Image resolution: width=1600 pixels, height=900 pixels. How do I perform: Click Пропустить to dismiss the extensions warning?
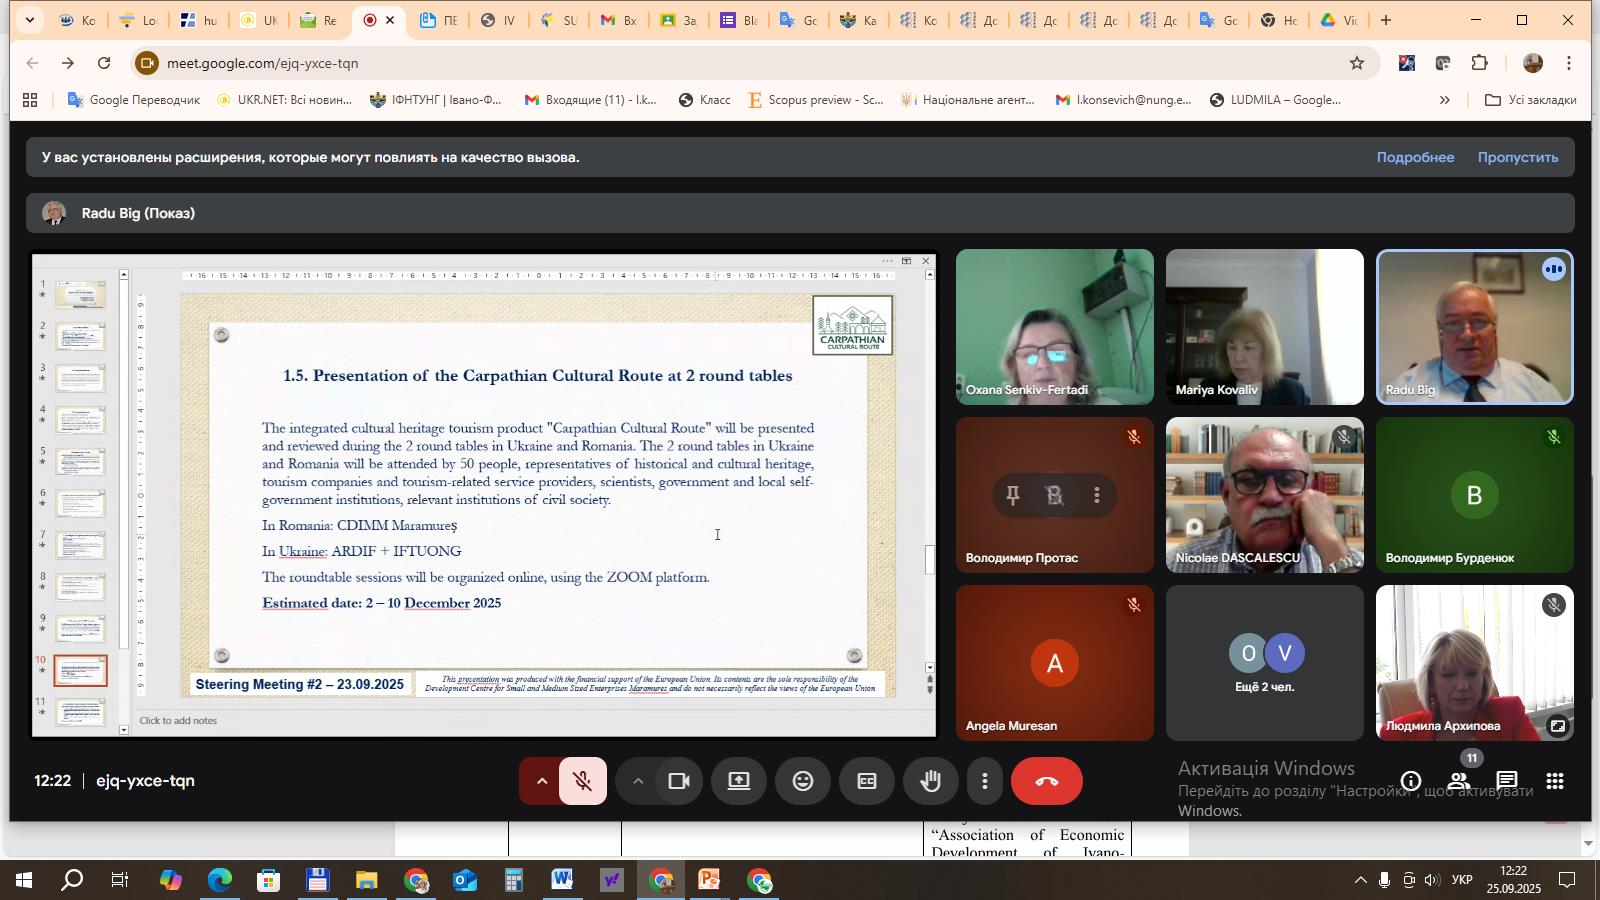[x=1517, y=157]
